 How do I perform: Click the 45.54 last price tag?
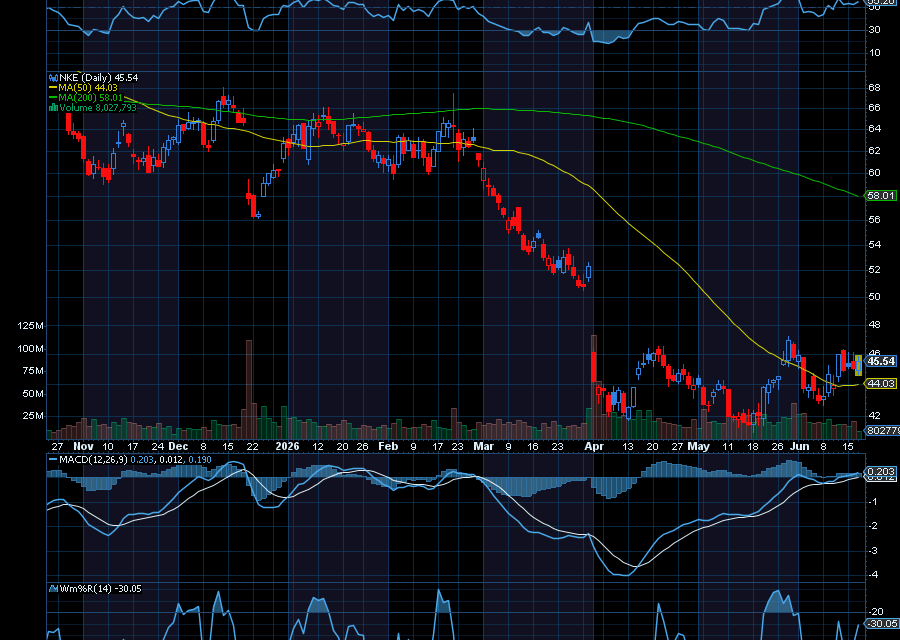tap(880, 361)
